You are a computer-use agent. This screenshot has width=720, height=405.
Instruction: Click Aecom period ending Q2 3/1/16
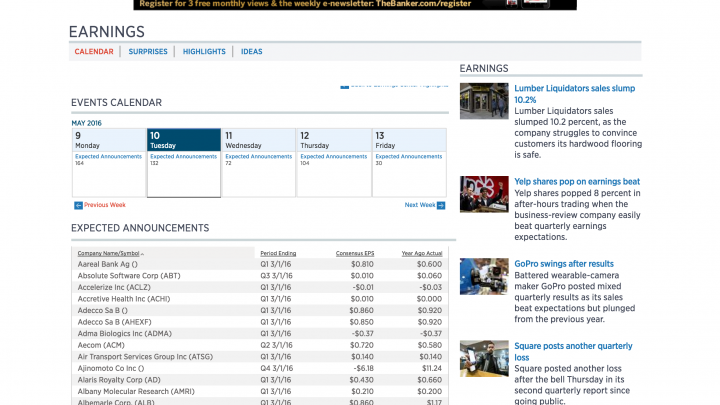(x=276, y=345)
